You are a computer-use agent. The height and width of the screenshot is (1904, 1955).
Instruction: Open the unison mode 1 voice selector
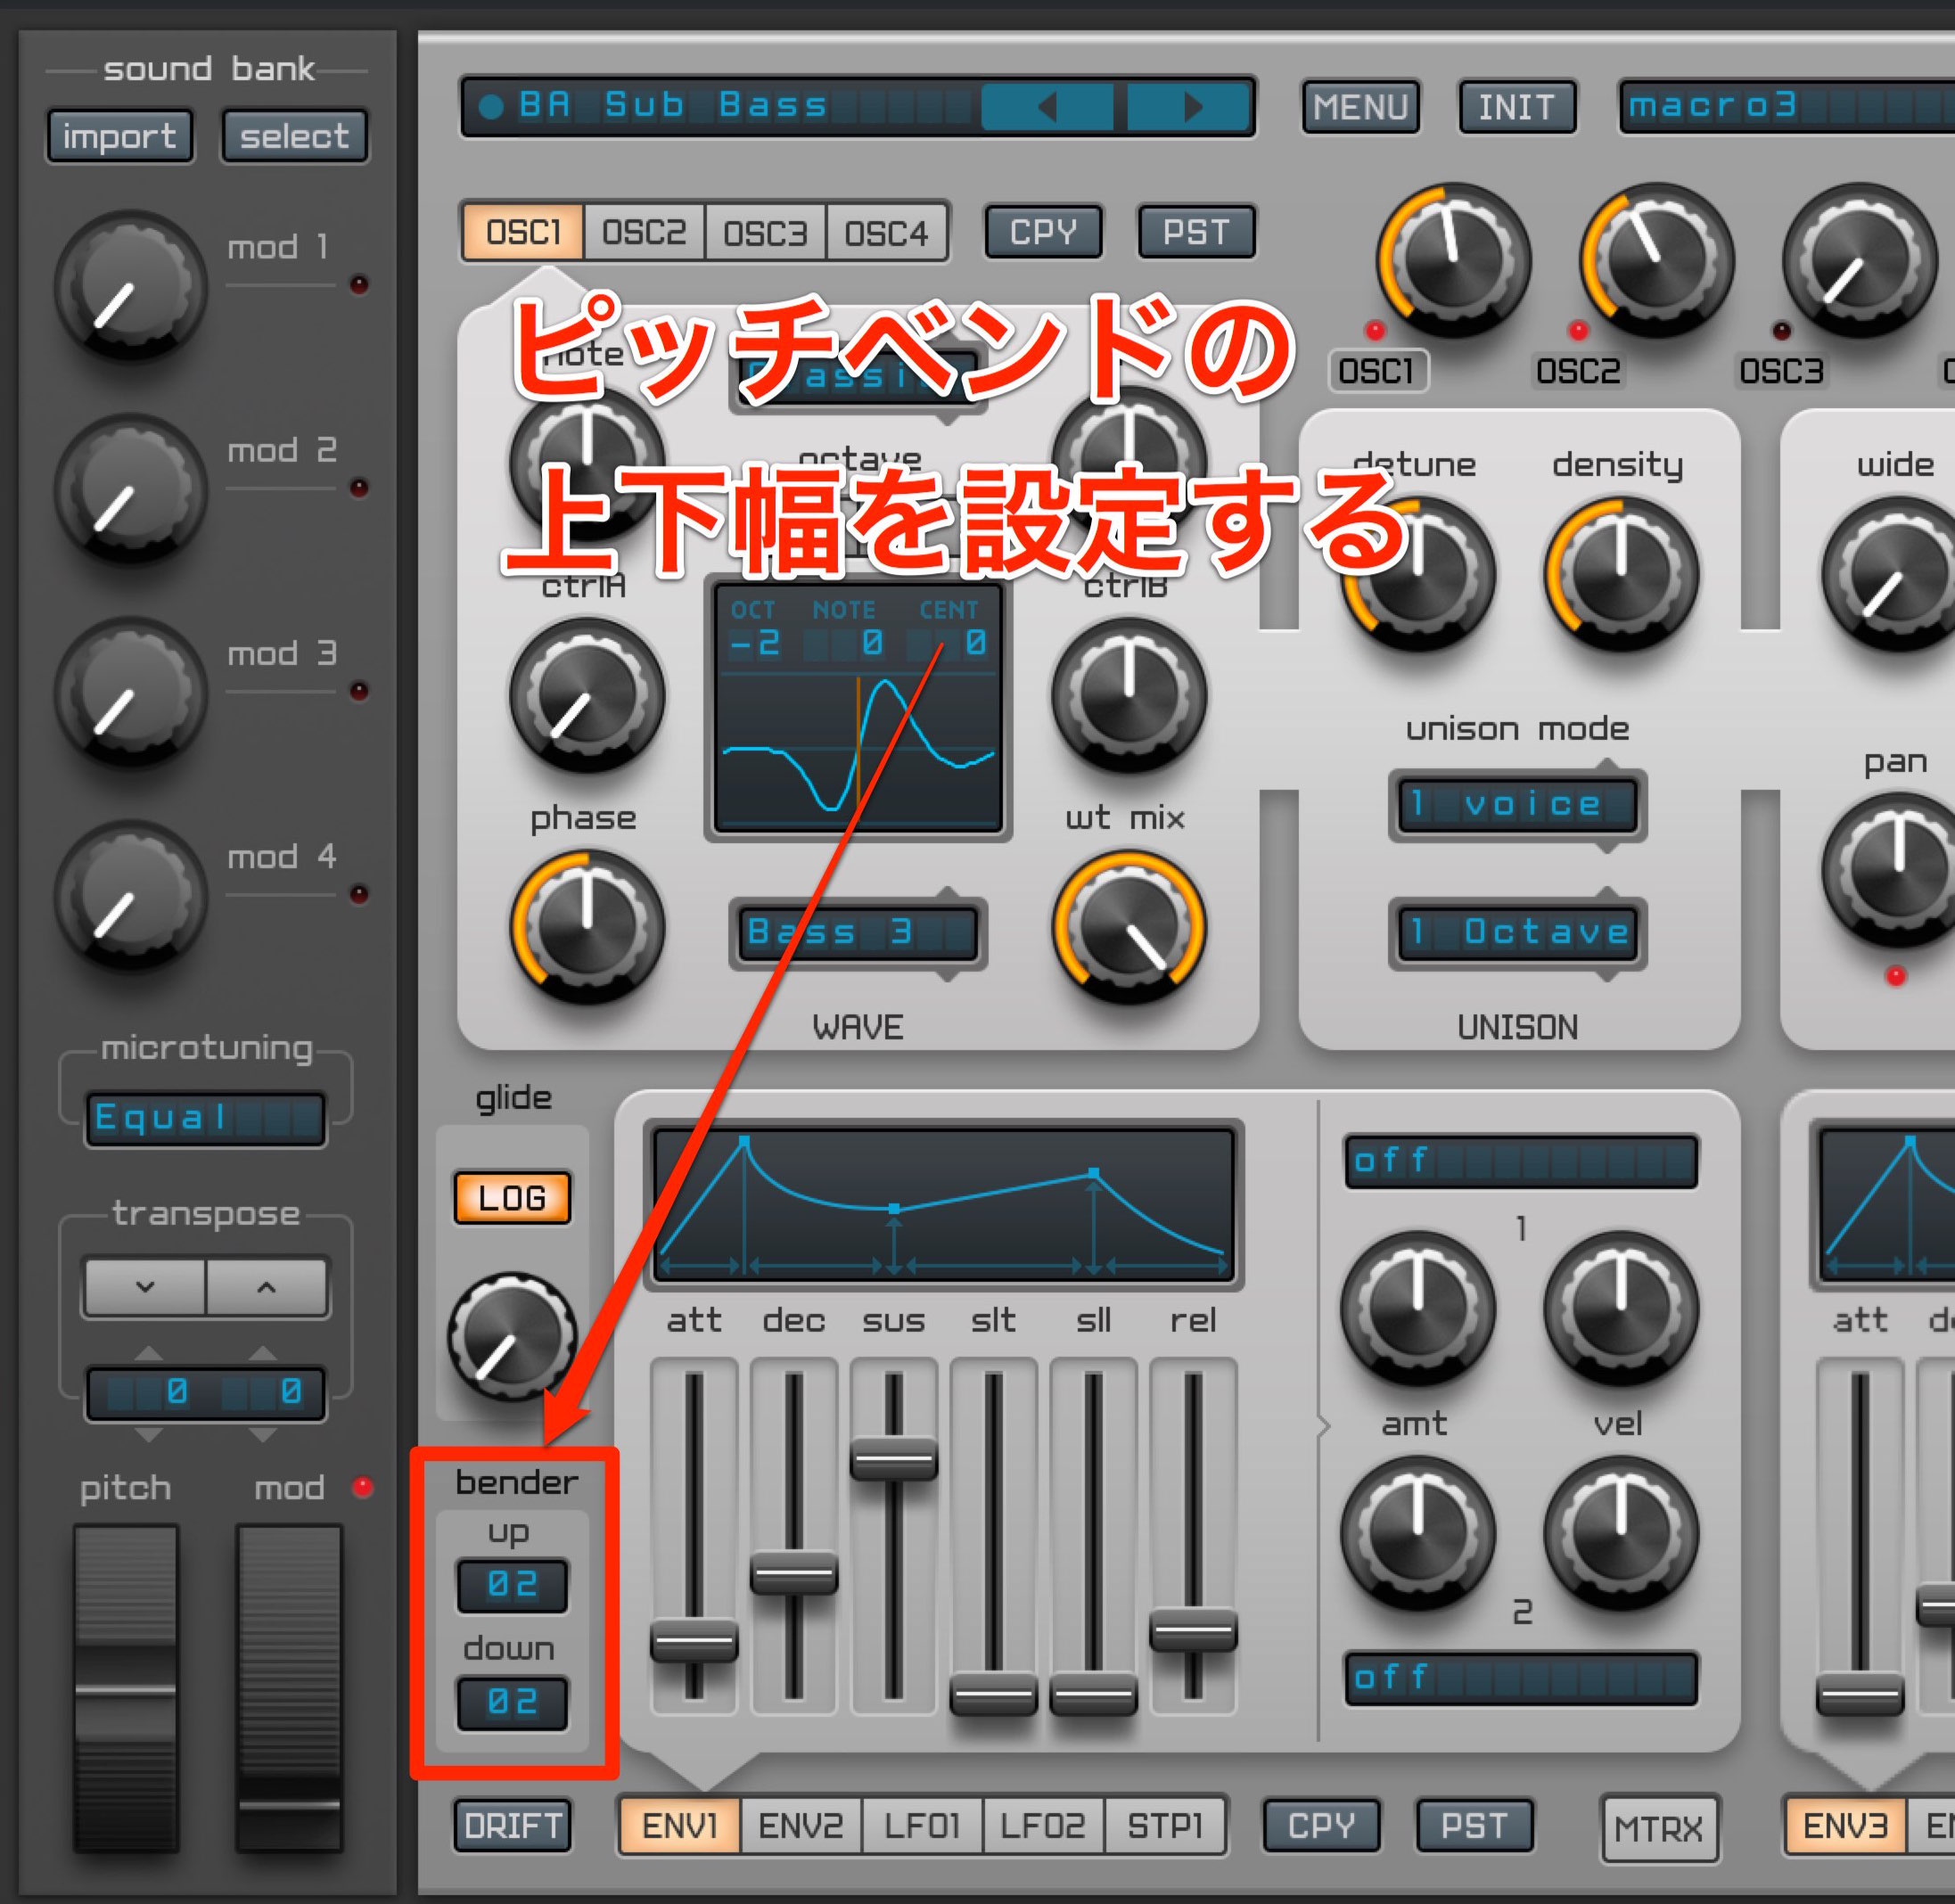1517,805
